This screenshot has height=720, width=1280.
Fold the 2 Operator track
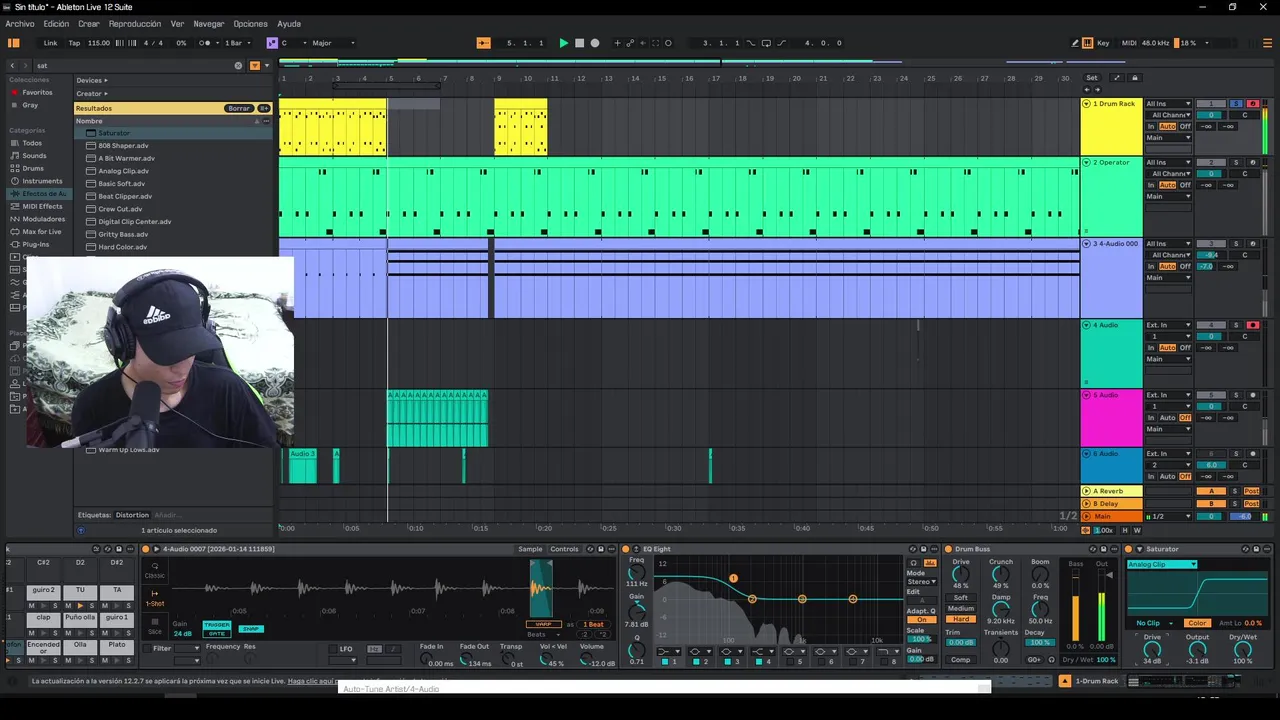point(1087,162)
